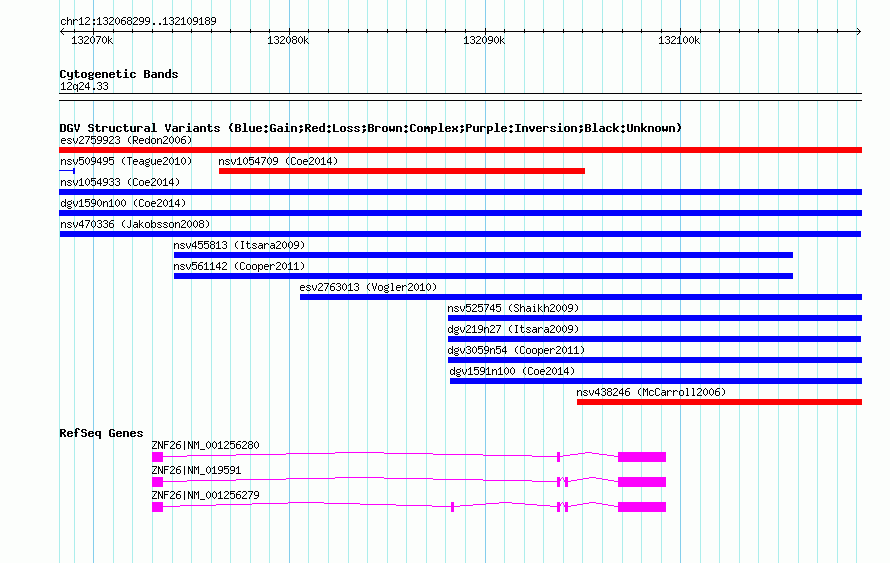
Task: Click the esv2763013 blue gain bar
Action: click(x=581, y=297)
